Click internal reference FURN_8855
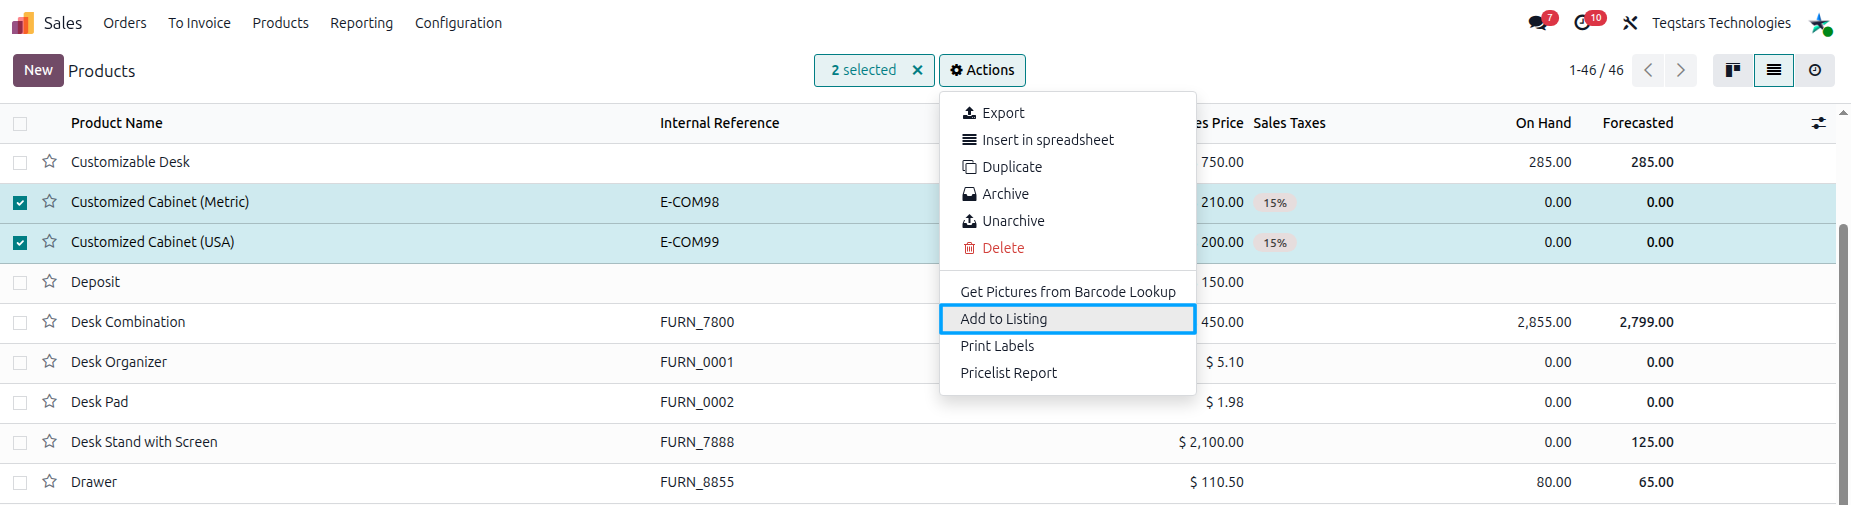 (697, 482)
